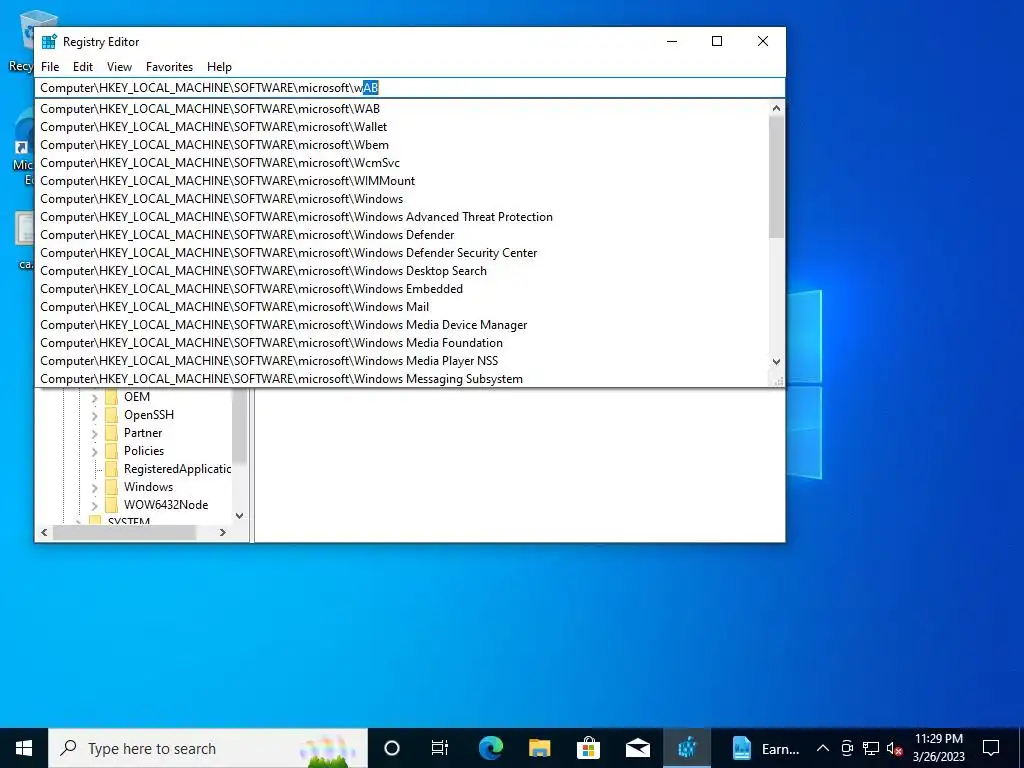Select the WOW6432Node key in tree

point(166,505)
